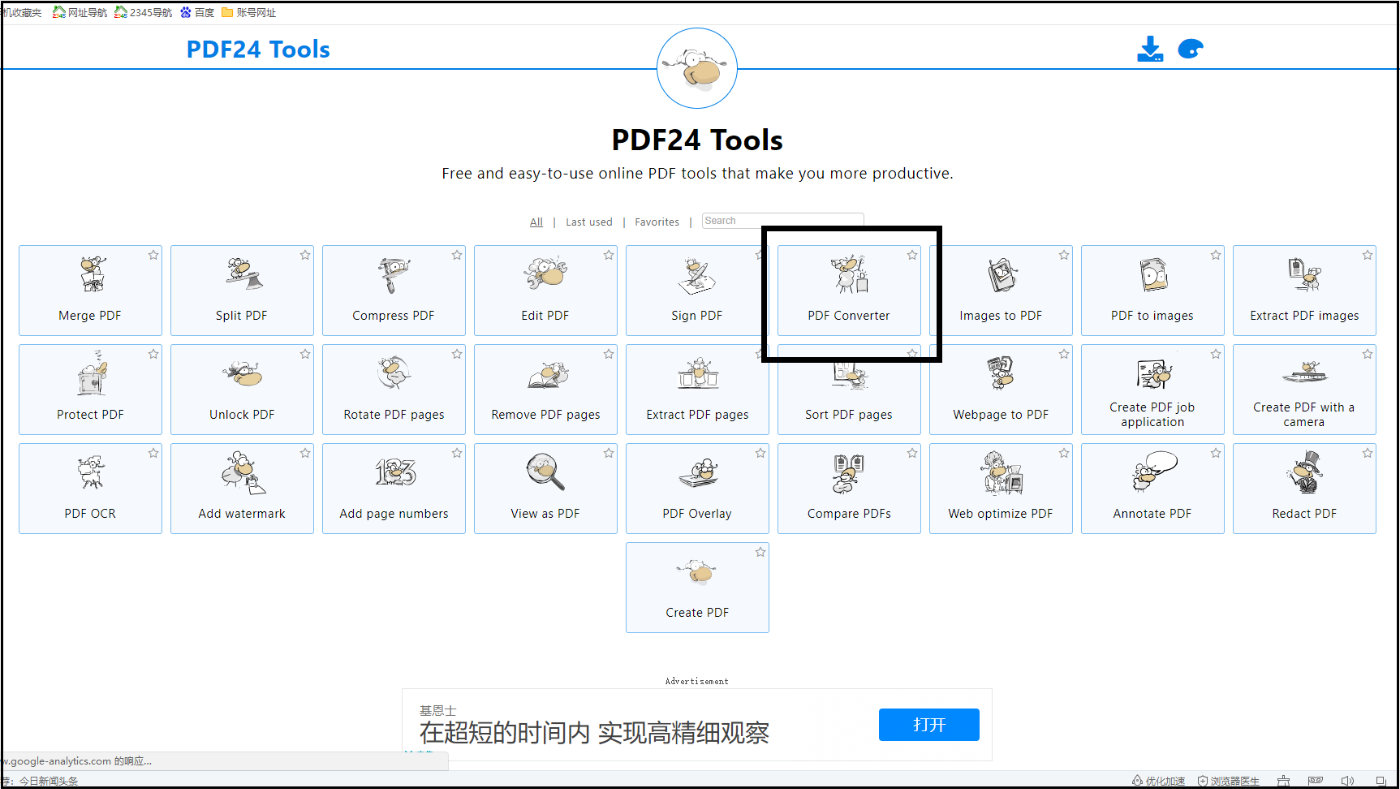1400x789 pixels.
Task: Favorite the PDF Converter tool star
Action: point(912,255)
